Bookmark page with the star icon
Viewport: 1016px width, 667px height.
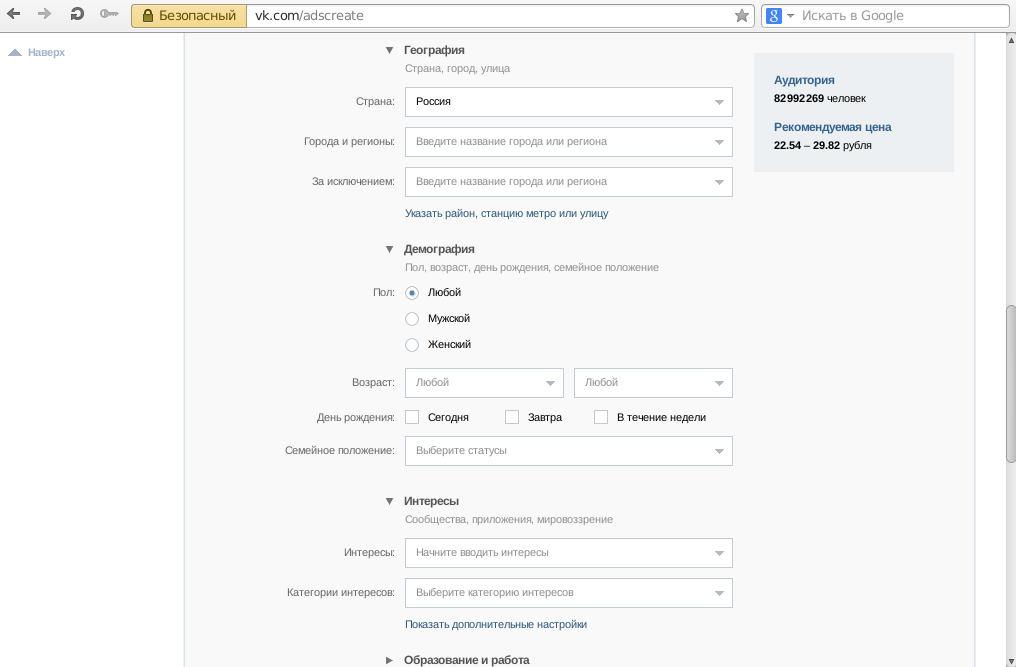pyautogui.click(x=742, y=16)
